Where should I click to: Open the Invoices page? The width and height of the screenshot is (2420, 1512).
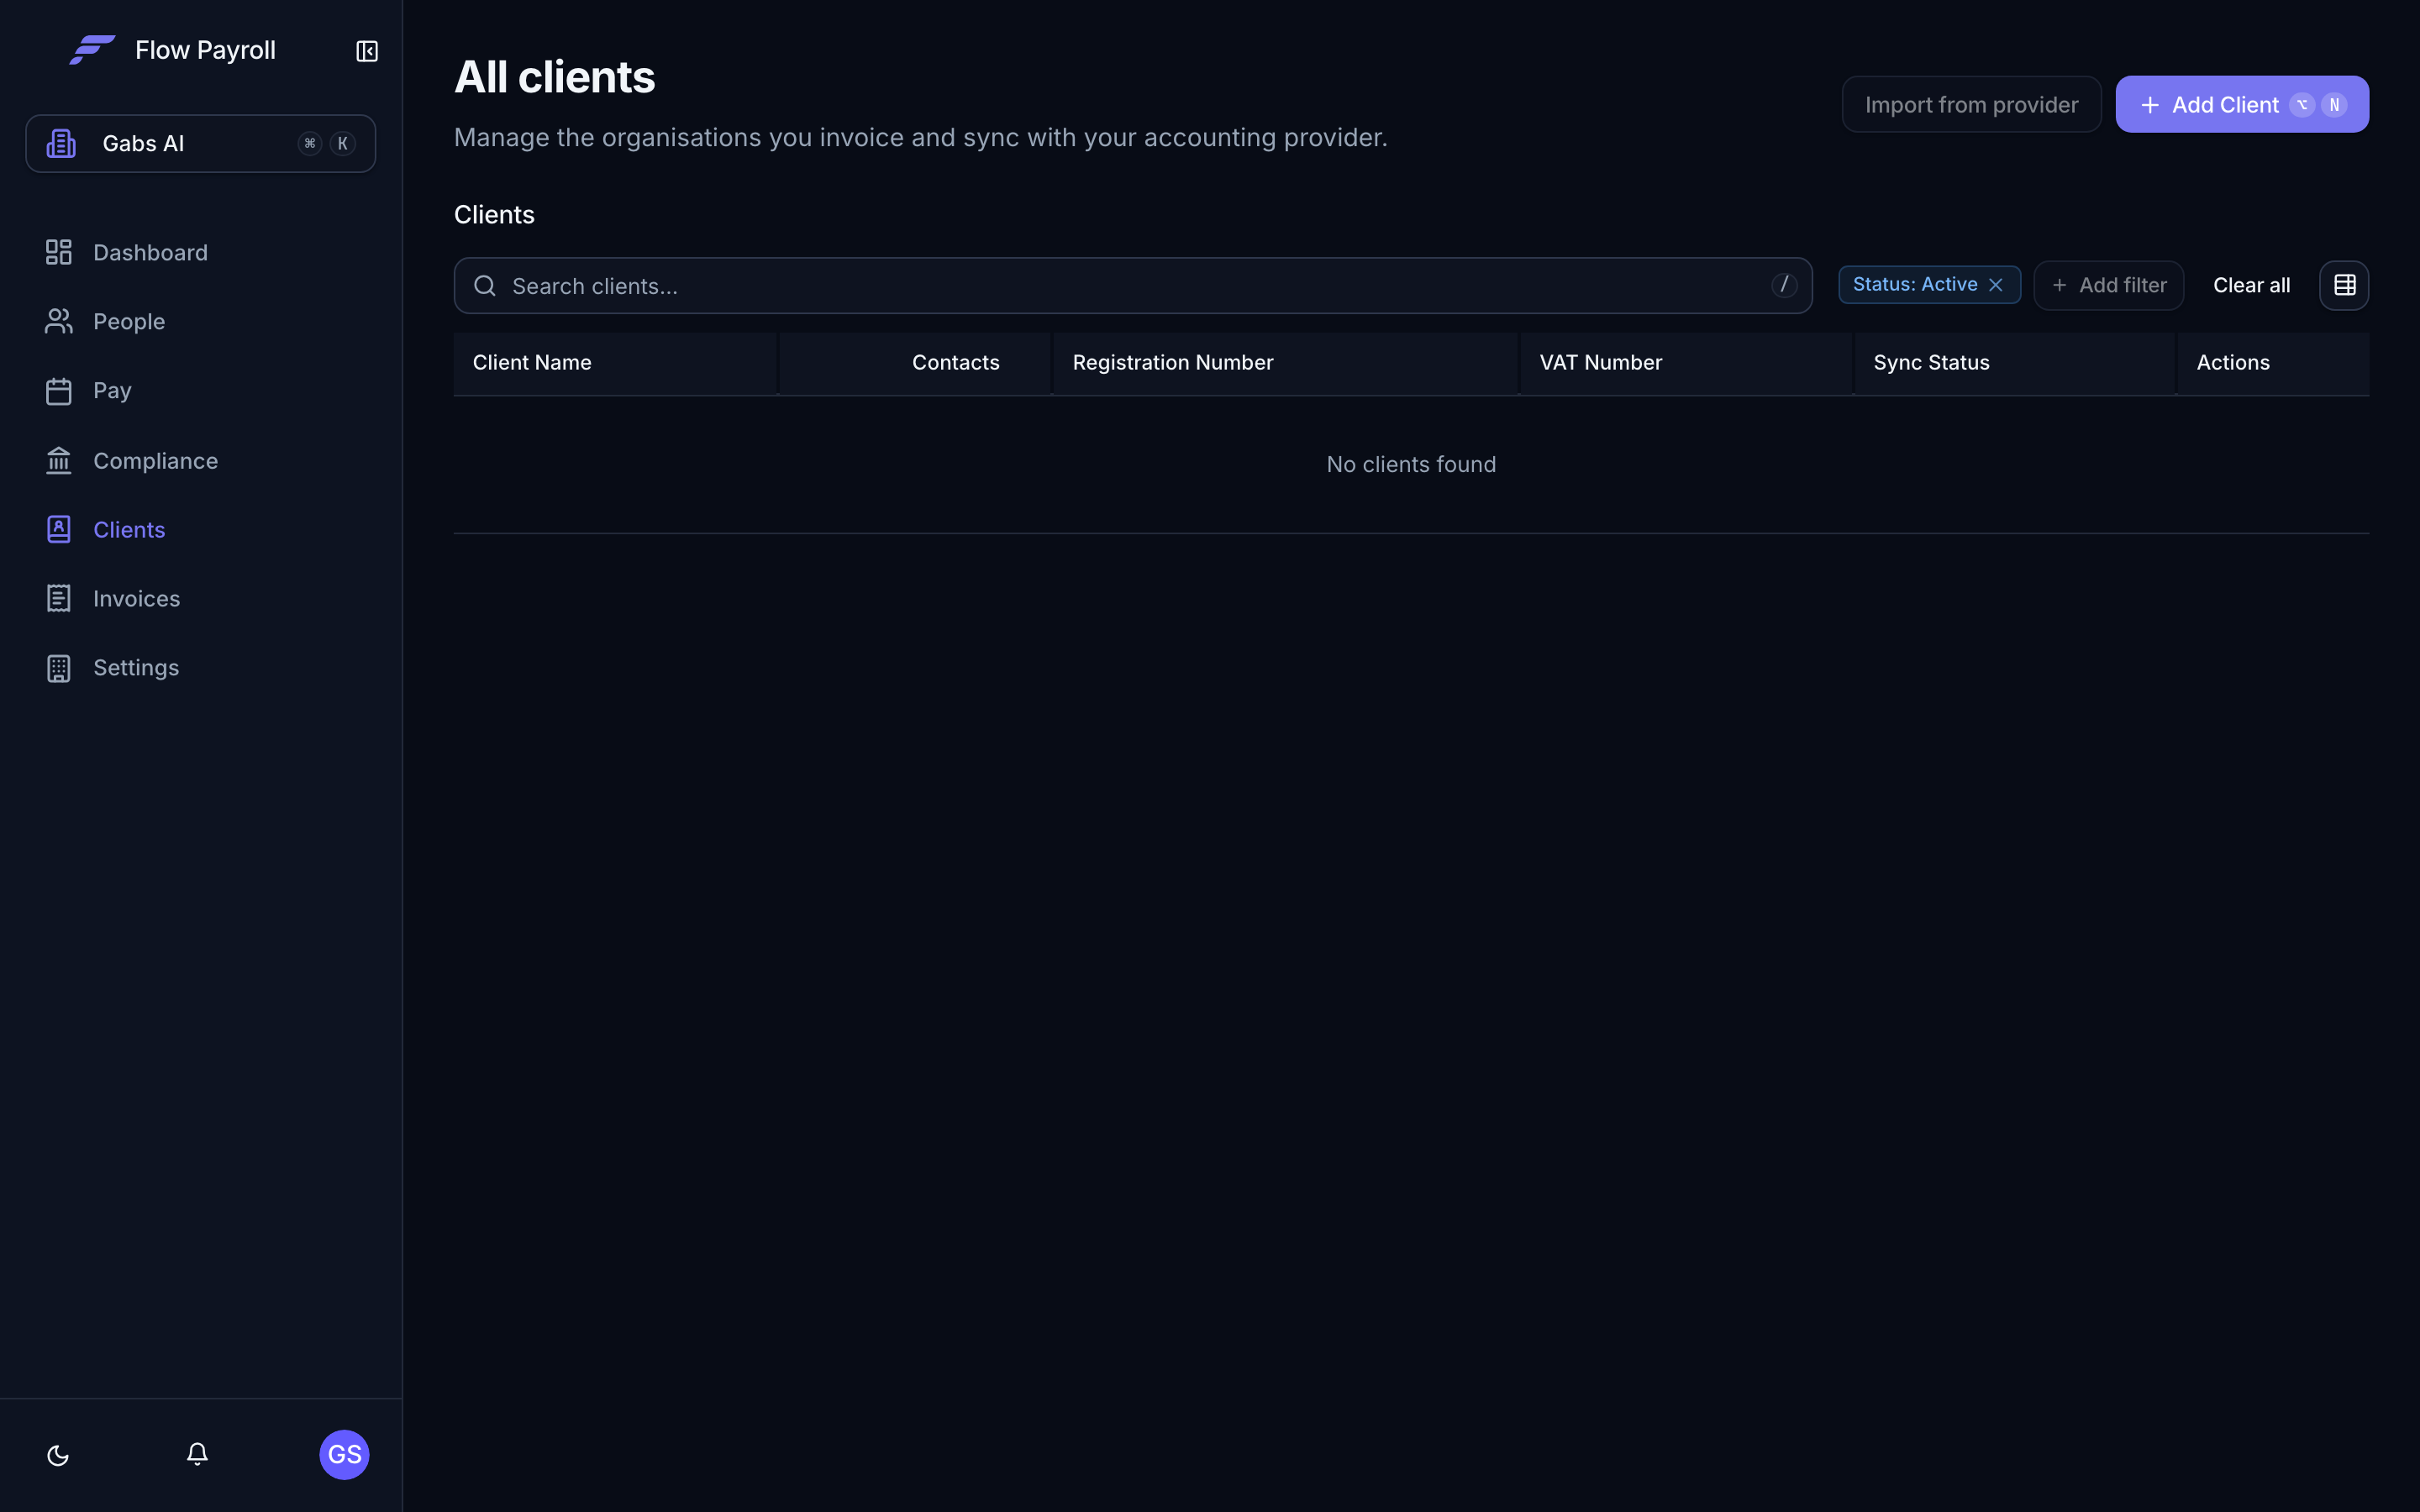tap(136, 598)
